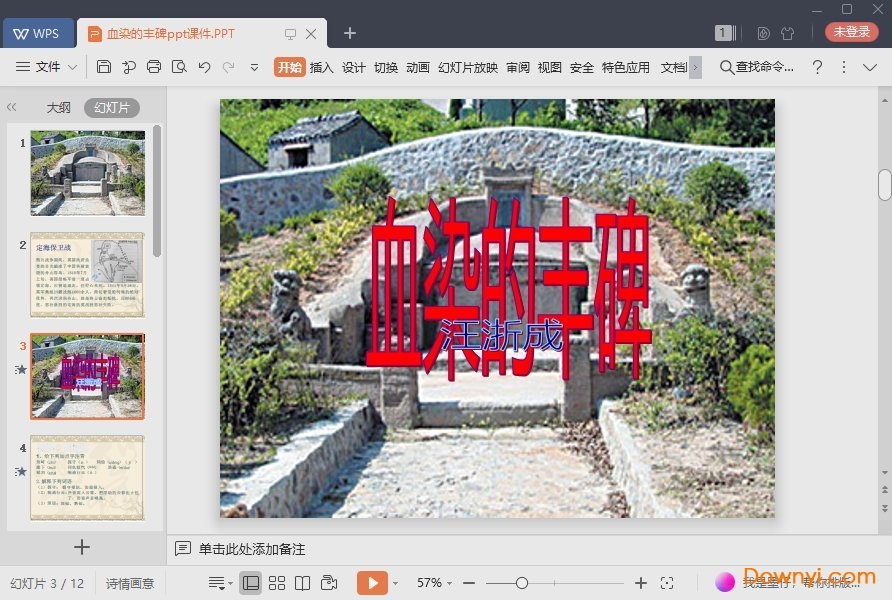892x600 pixels.
Task: Expand the slideshow play options arrow
Action: (395, 583)
